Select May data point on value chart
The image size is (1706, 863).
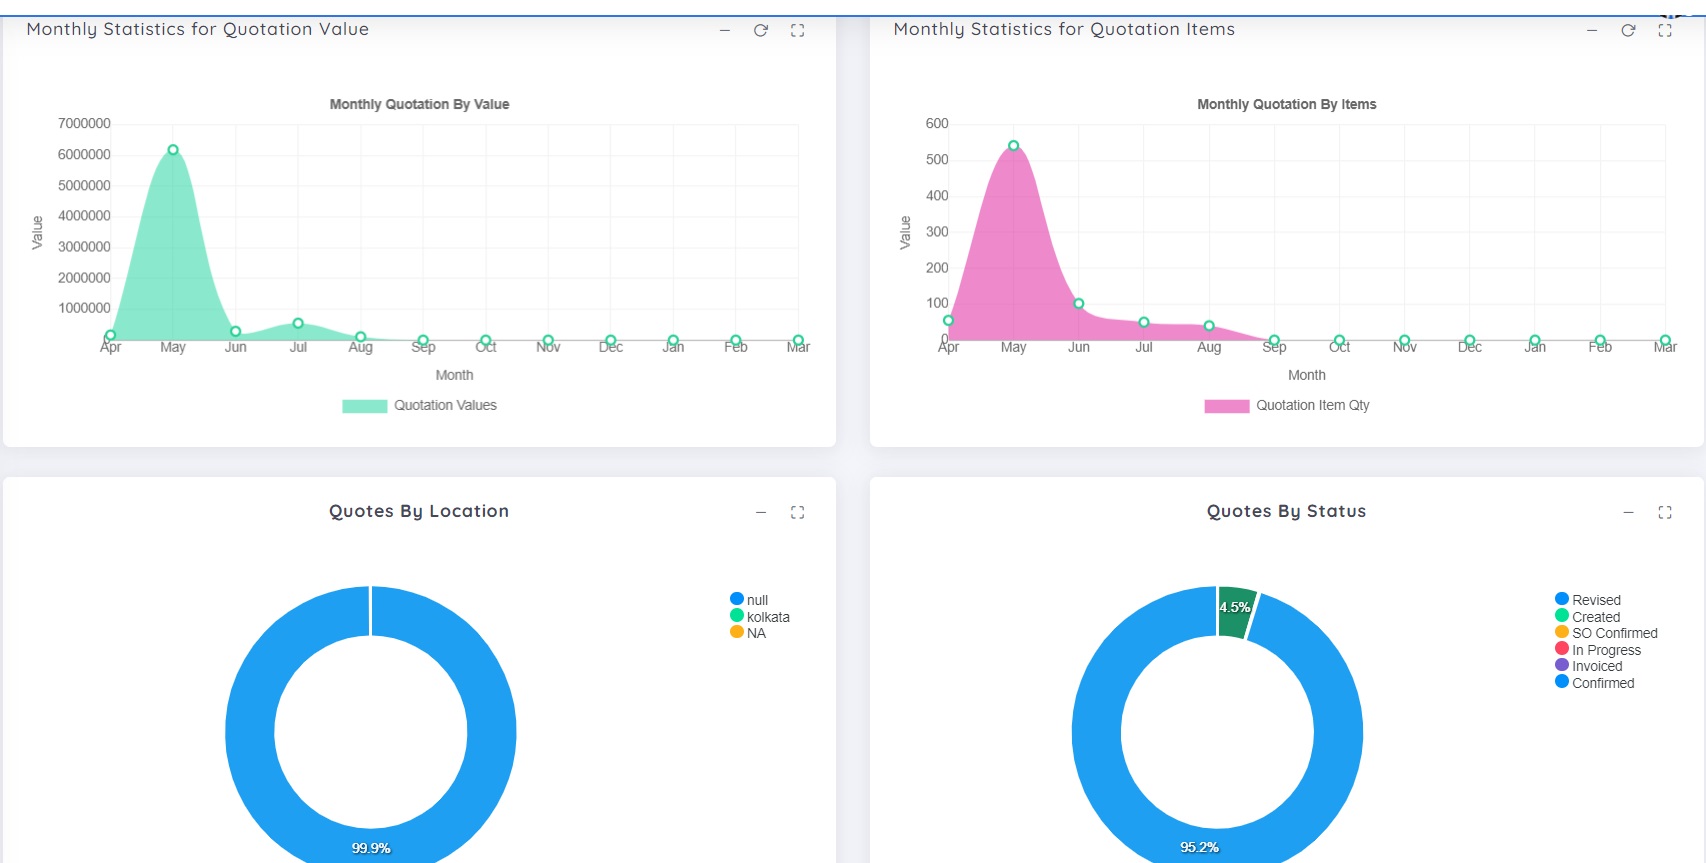pyautogui.click(x=173, y=150)
